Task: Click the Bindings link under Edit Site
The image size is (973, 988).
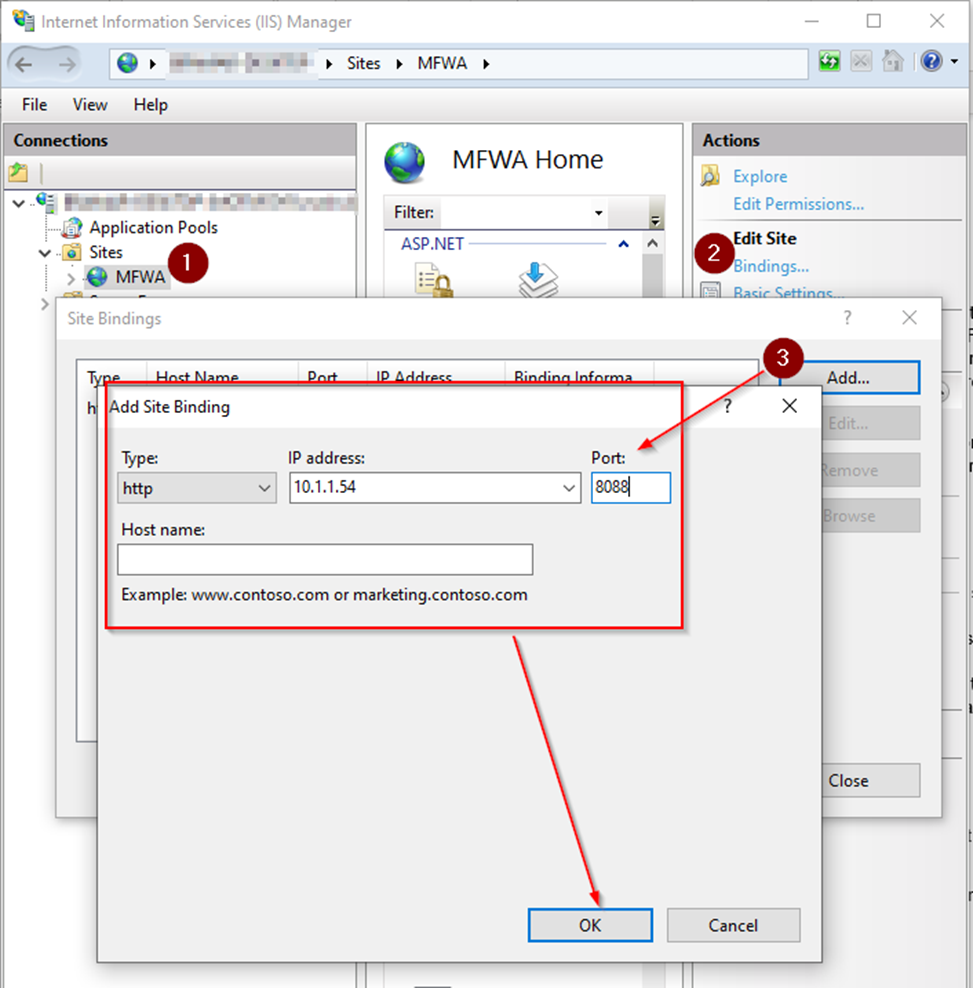Action: coord(771,266)
